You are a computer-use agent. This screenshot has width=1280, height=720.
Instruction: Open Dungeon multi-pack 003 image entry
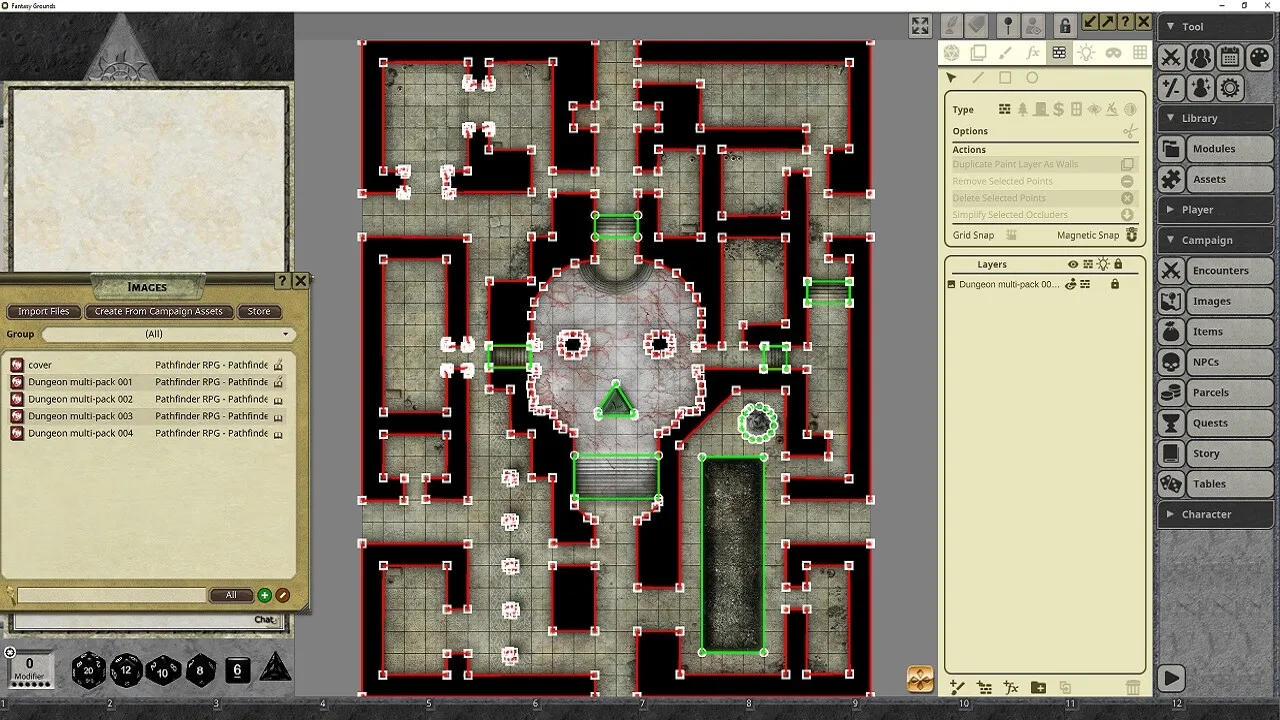[x=147, y=416]
